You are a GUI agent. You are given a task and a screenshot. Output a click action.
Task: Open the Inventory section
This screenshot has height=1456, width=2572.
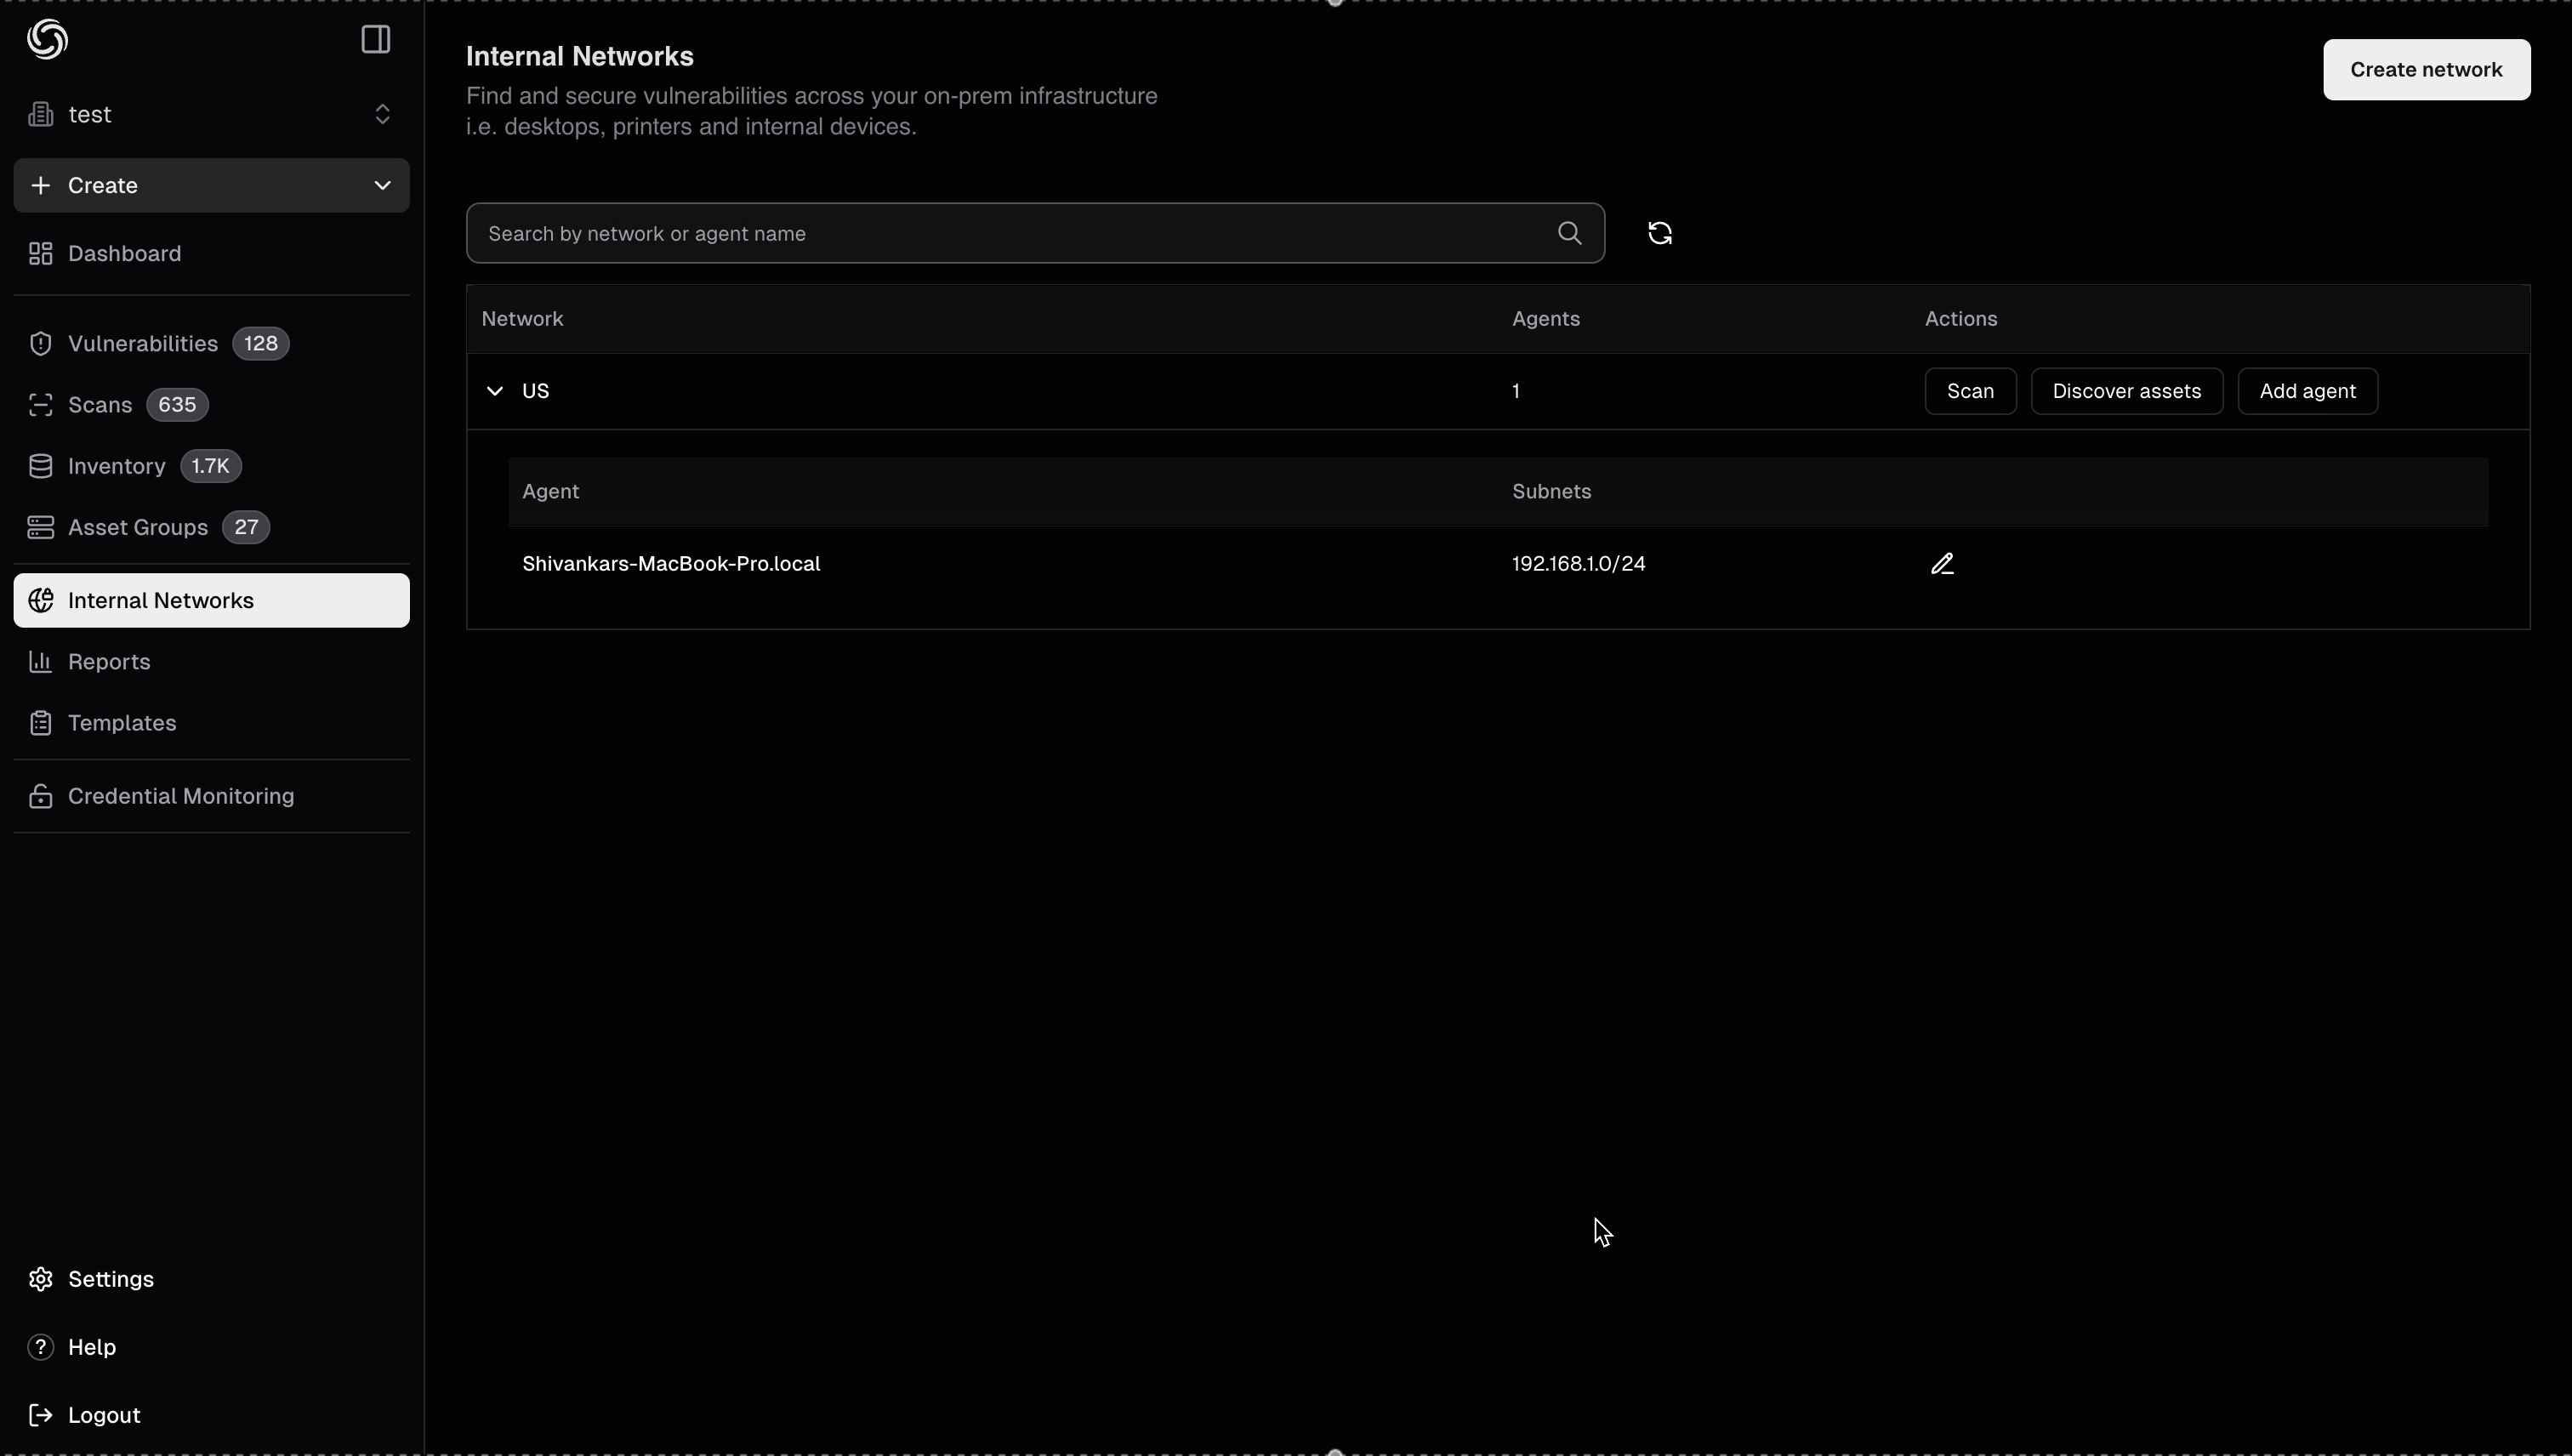[x=116, y=466]
